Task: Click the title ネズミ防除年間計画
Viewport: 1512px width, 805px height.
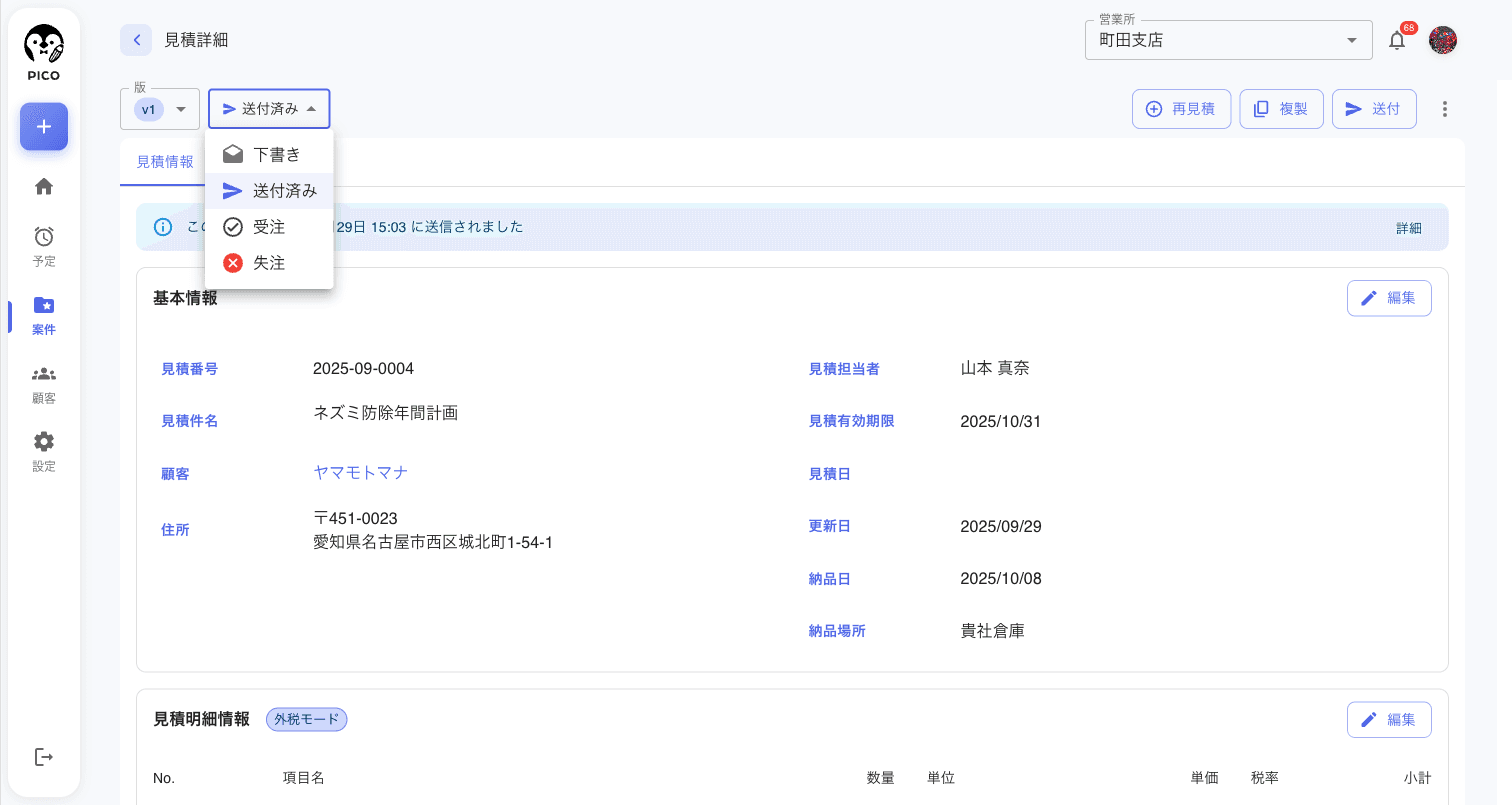Action: (x=386, y=413)
